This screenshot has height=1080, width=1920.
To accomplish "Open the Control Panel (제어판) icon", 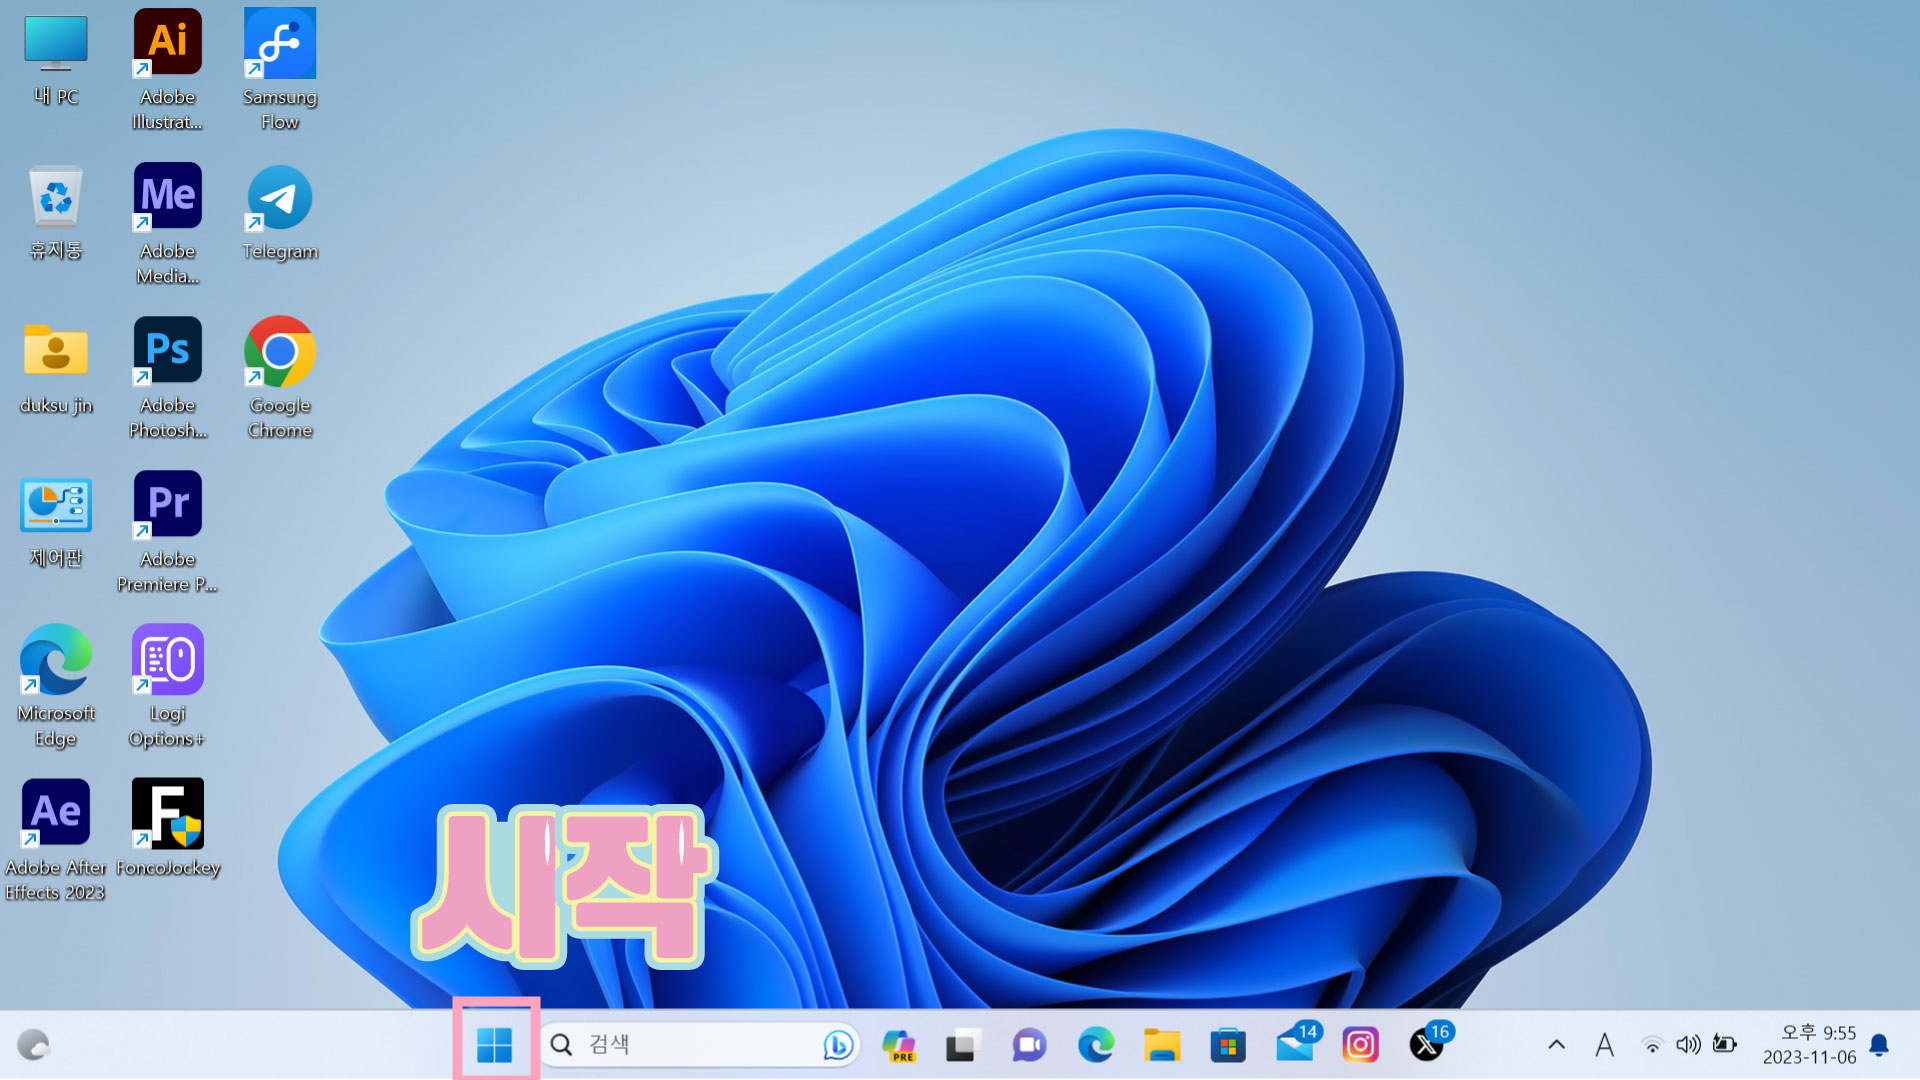I will pos(56,506).
